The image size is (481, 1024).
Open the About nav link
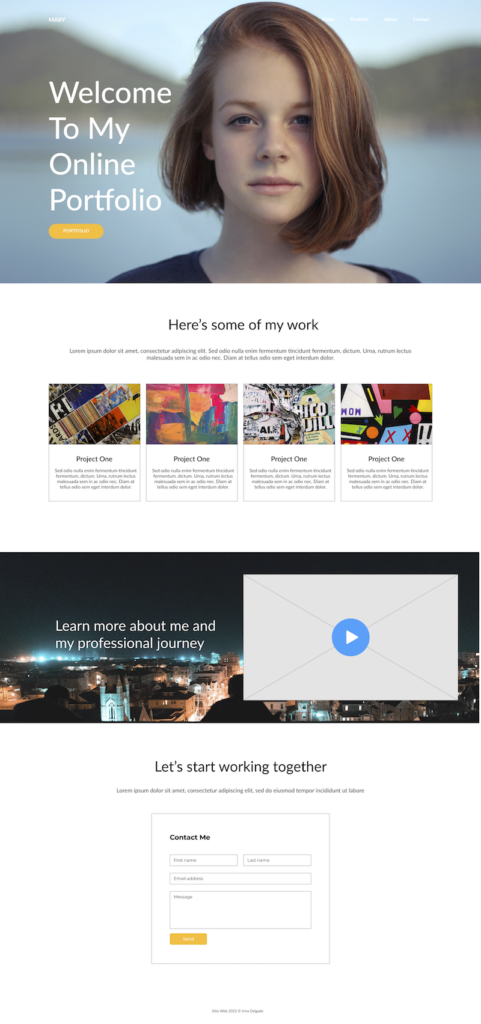(x=390, y=20)
